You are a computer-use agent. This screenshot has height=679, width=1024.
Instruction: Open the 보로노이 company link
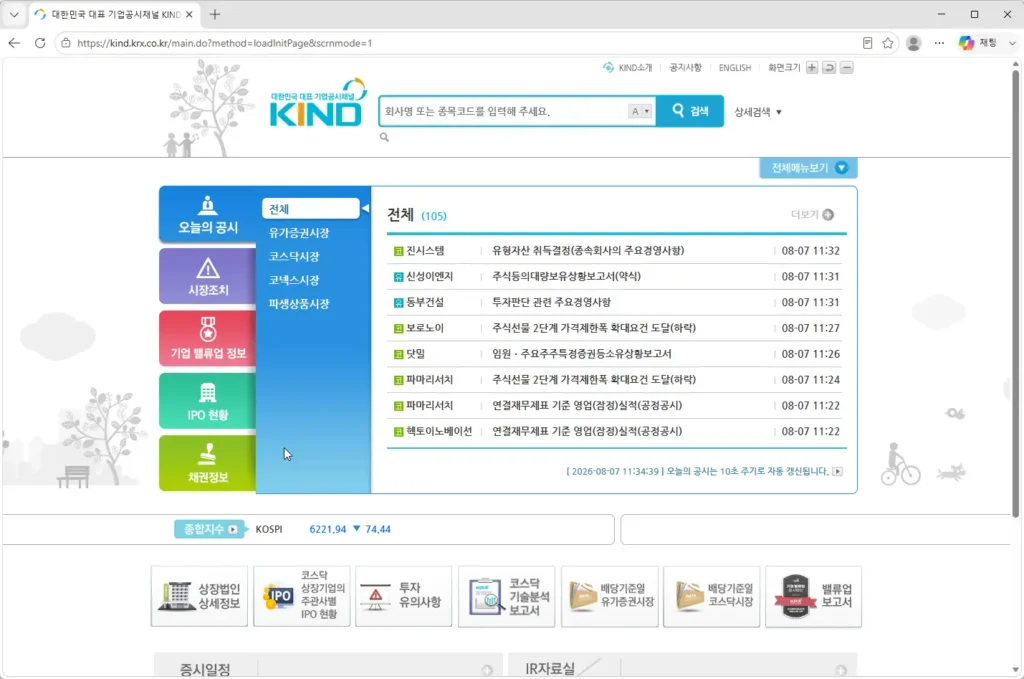click(424, 328)
